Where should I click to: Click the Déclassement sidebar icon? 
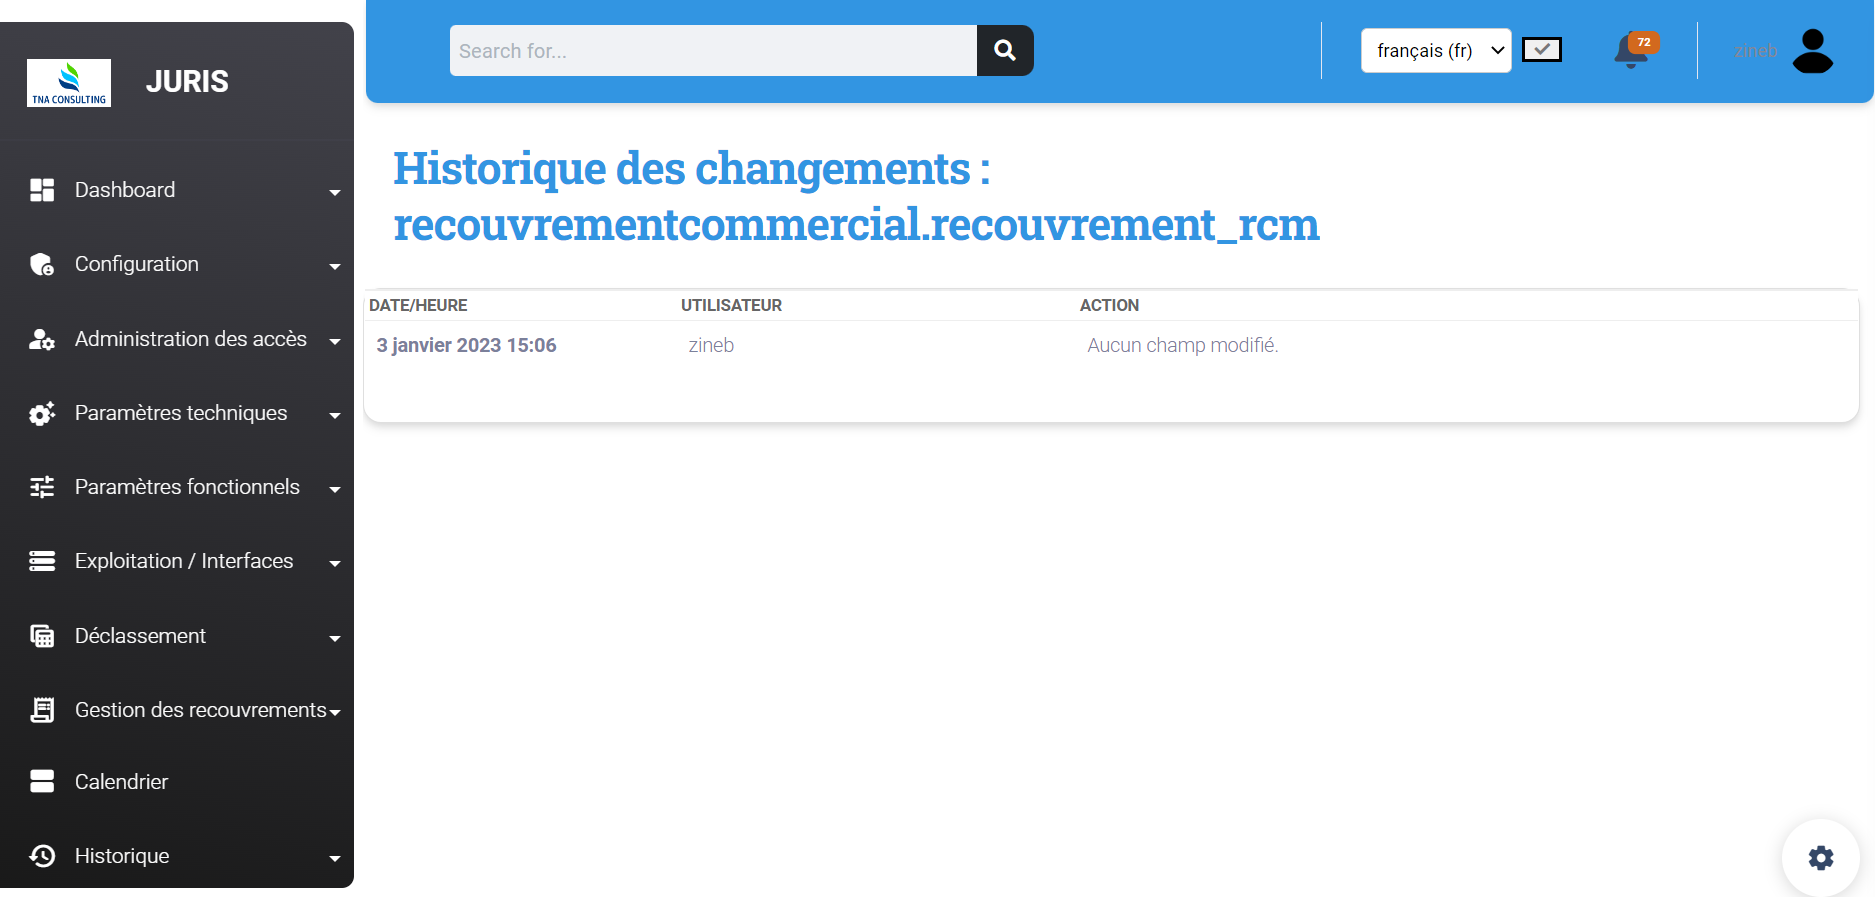coord(42,636)
